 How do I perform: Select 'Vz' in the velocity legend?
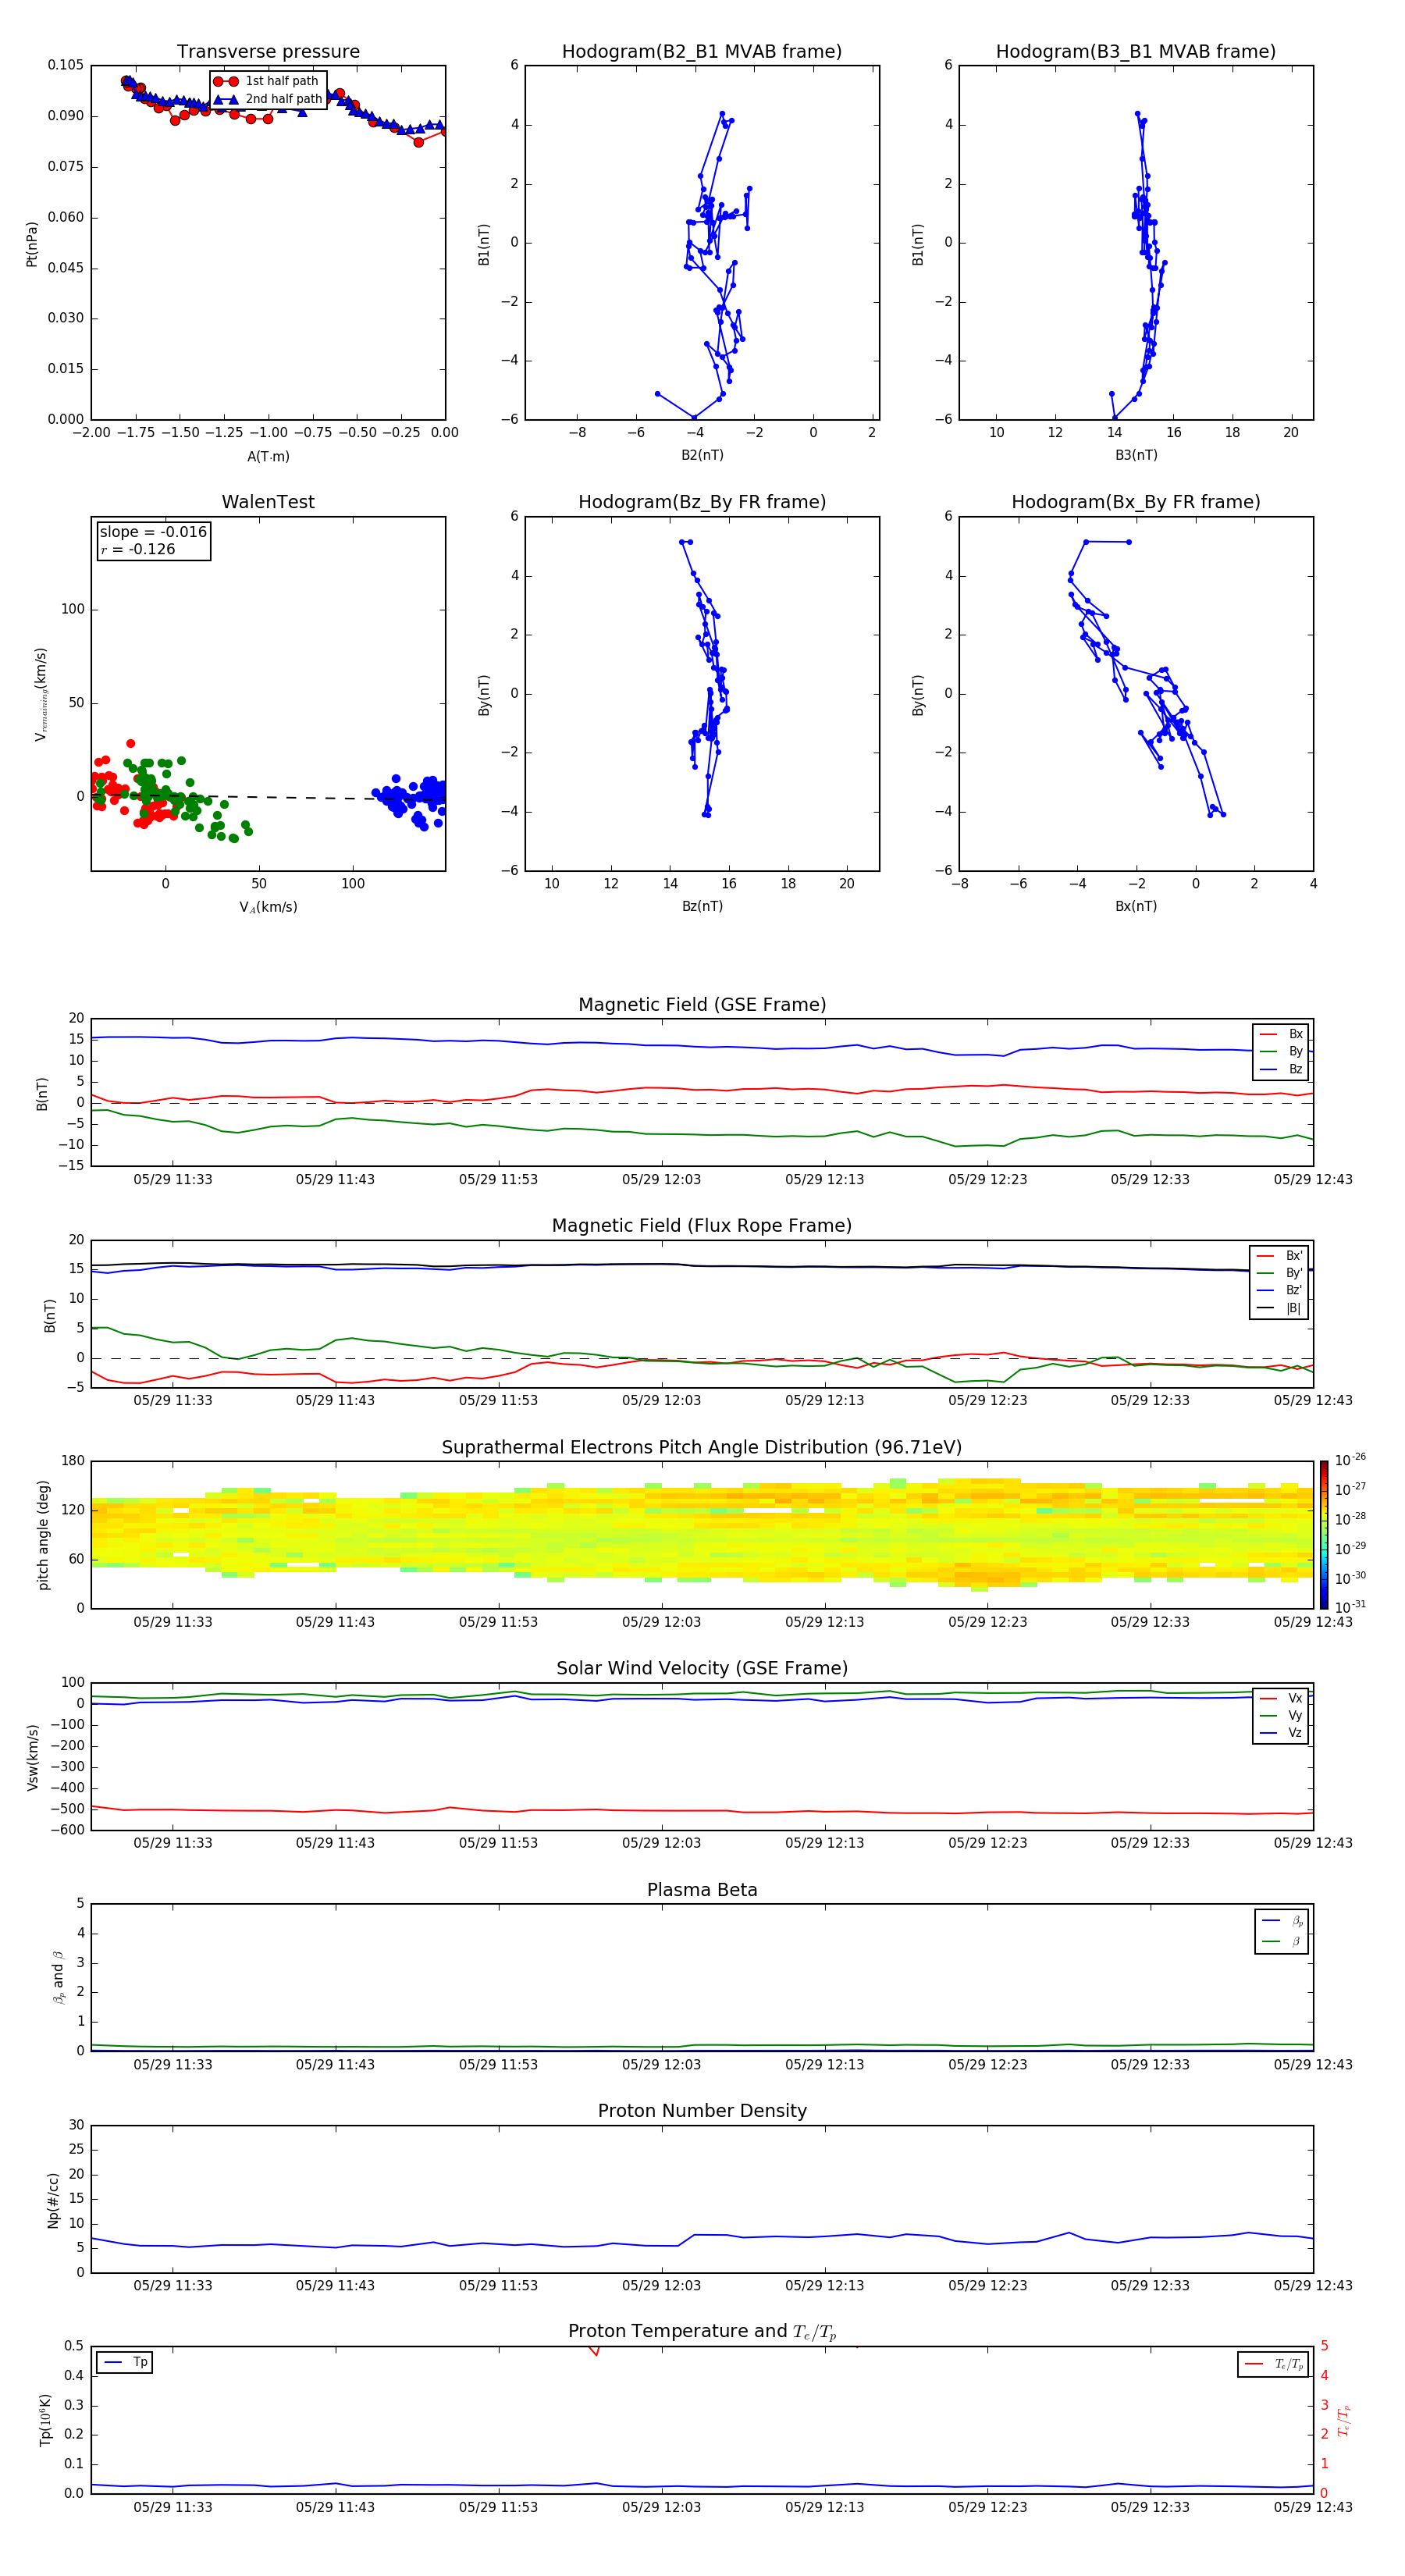[x=1281, y=1734]
